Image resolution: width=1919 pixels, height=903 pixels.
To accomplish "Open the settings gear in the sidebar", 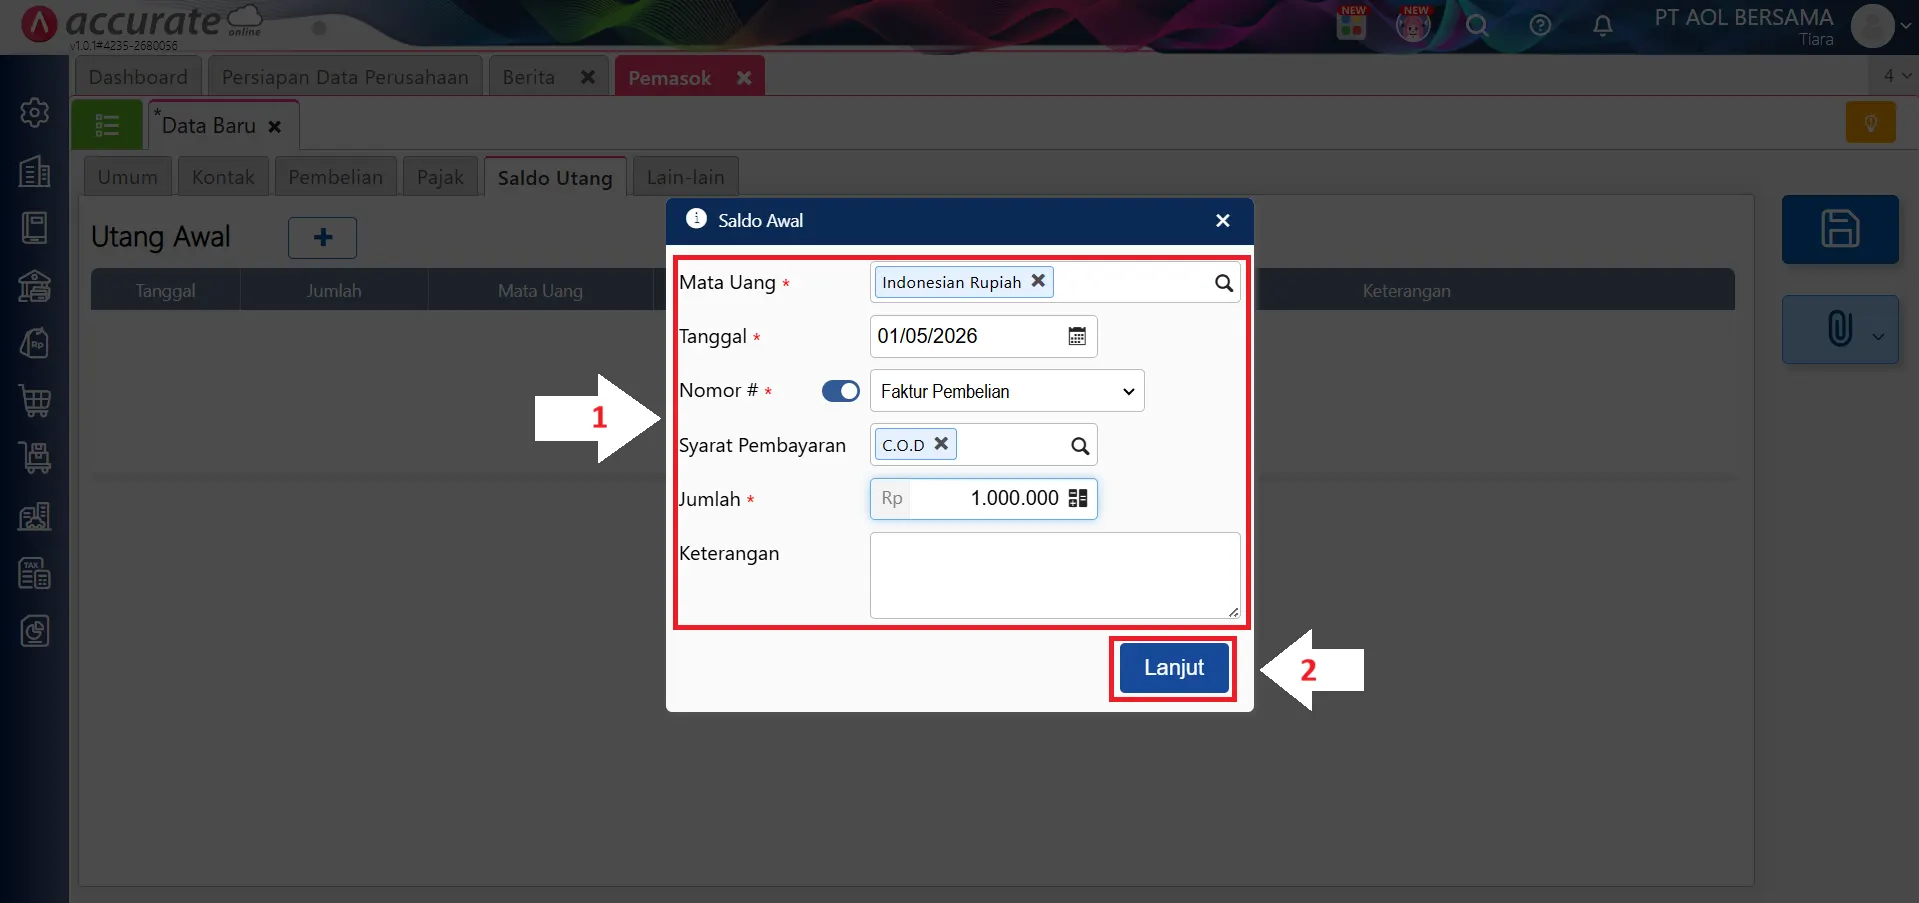I will pyautogui.click(x=35, y=113).
